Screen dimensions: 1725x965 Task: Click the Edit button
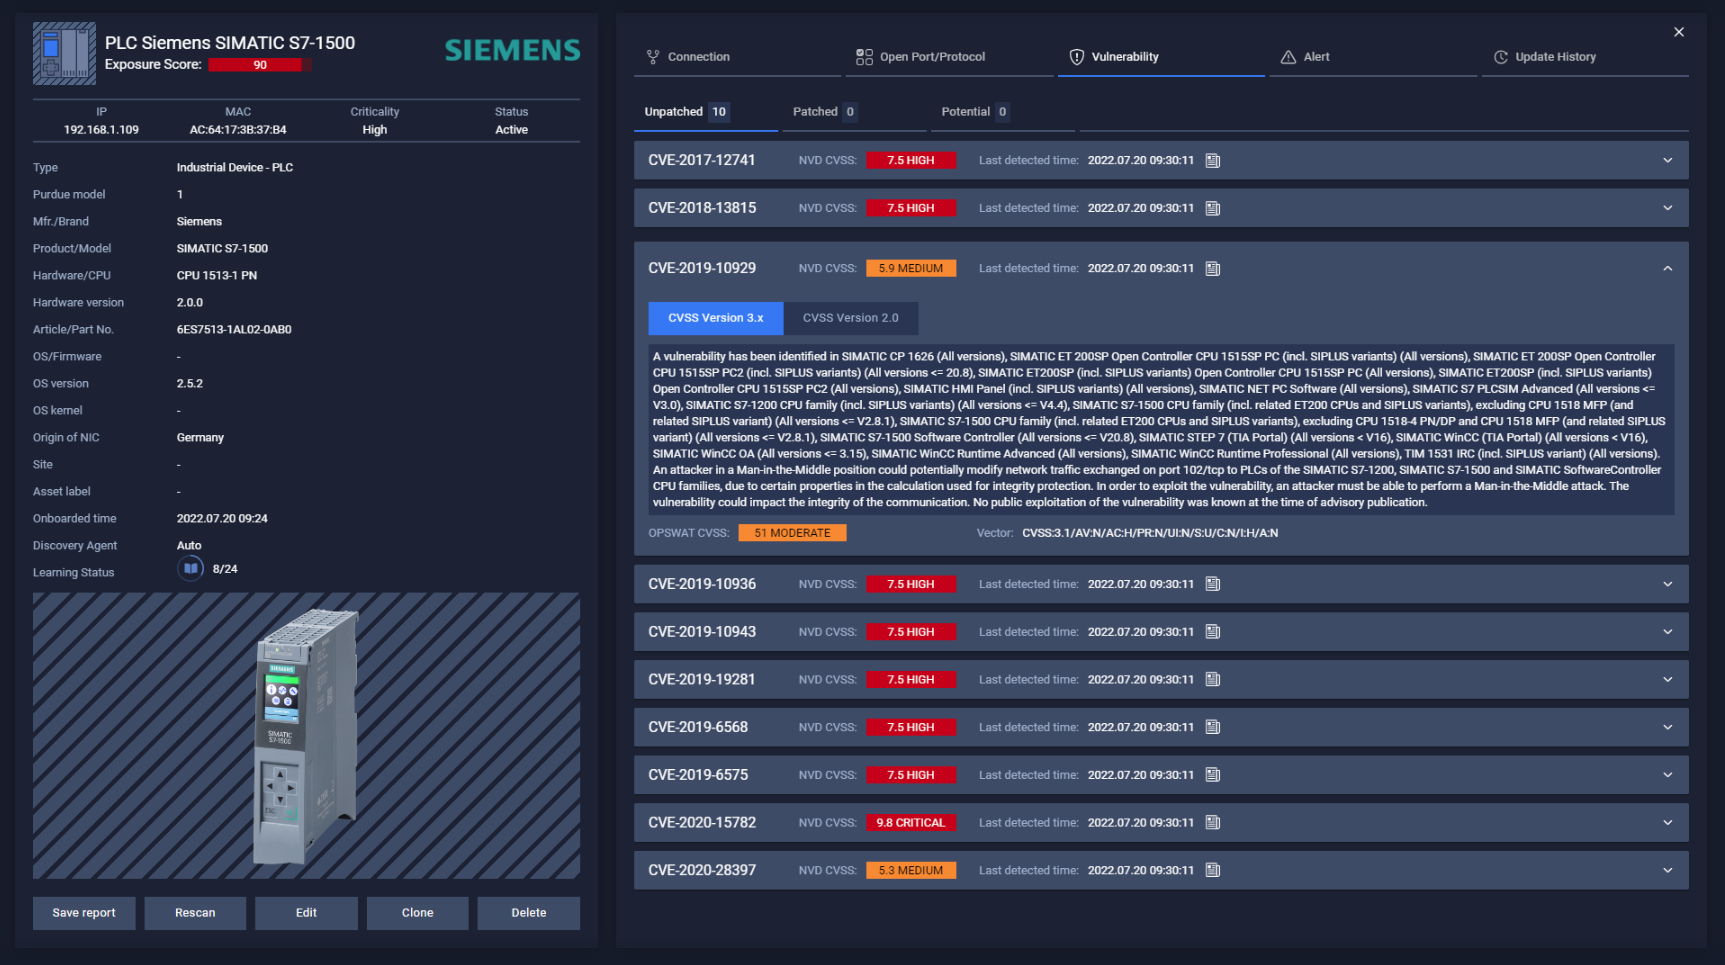point(306,913)
